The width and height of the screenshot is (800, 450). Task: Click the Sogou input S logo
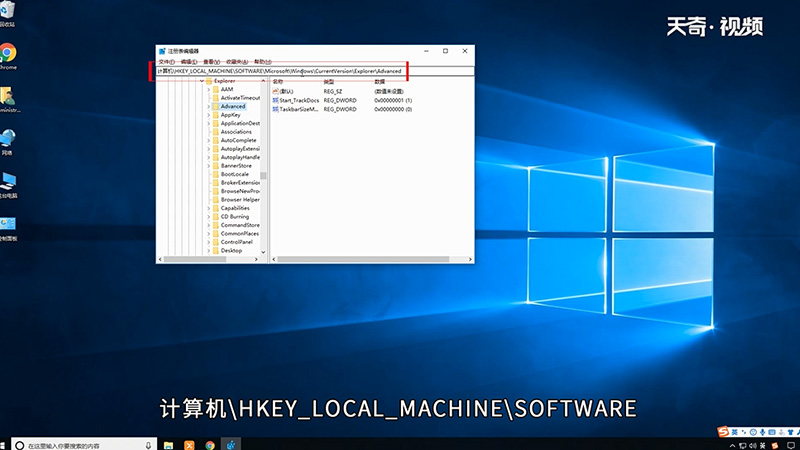723,432
